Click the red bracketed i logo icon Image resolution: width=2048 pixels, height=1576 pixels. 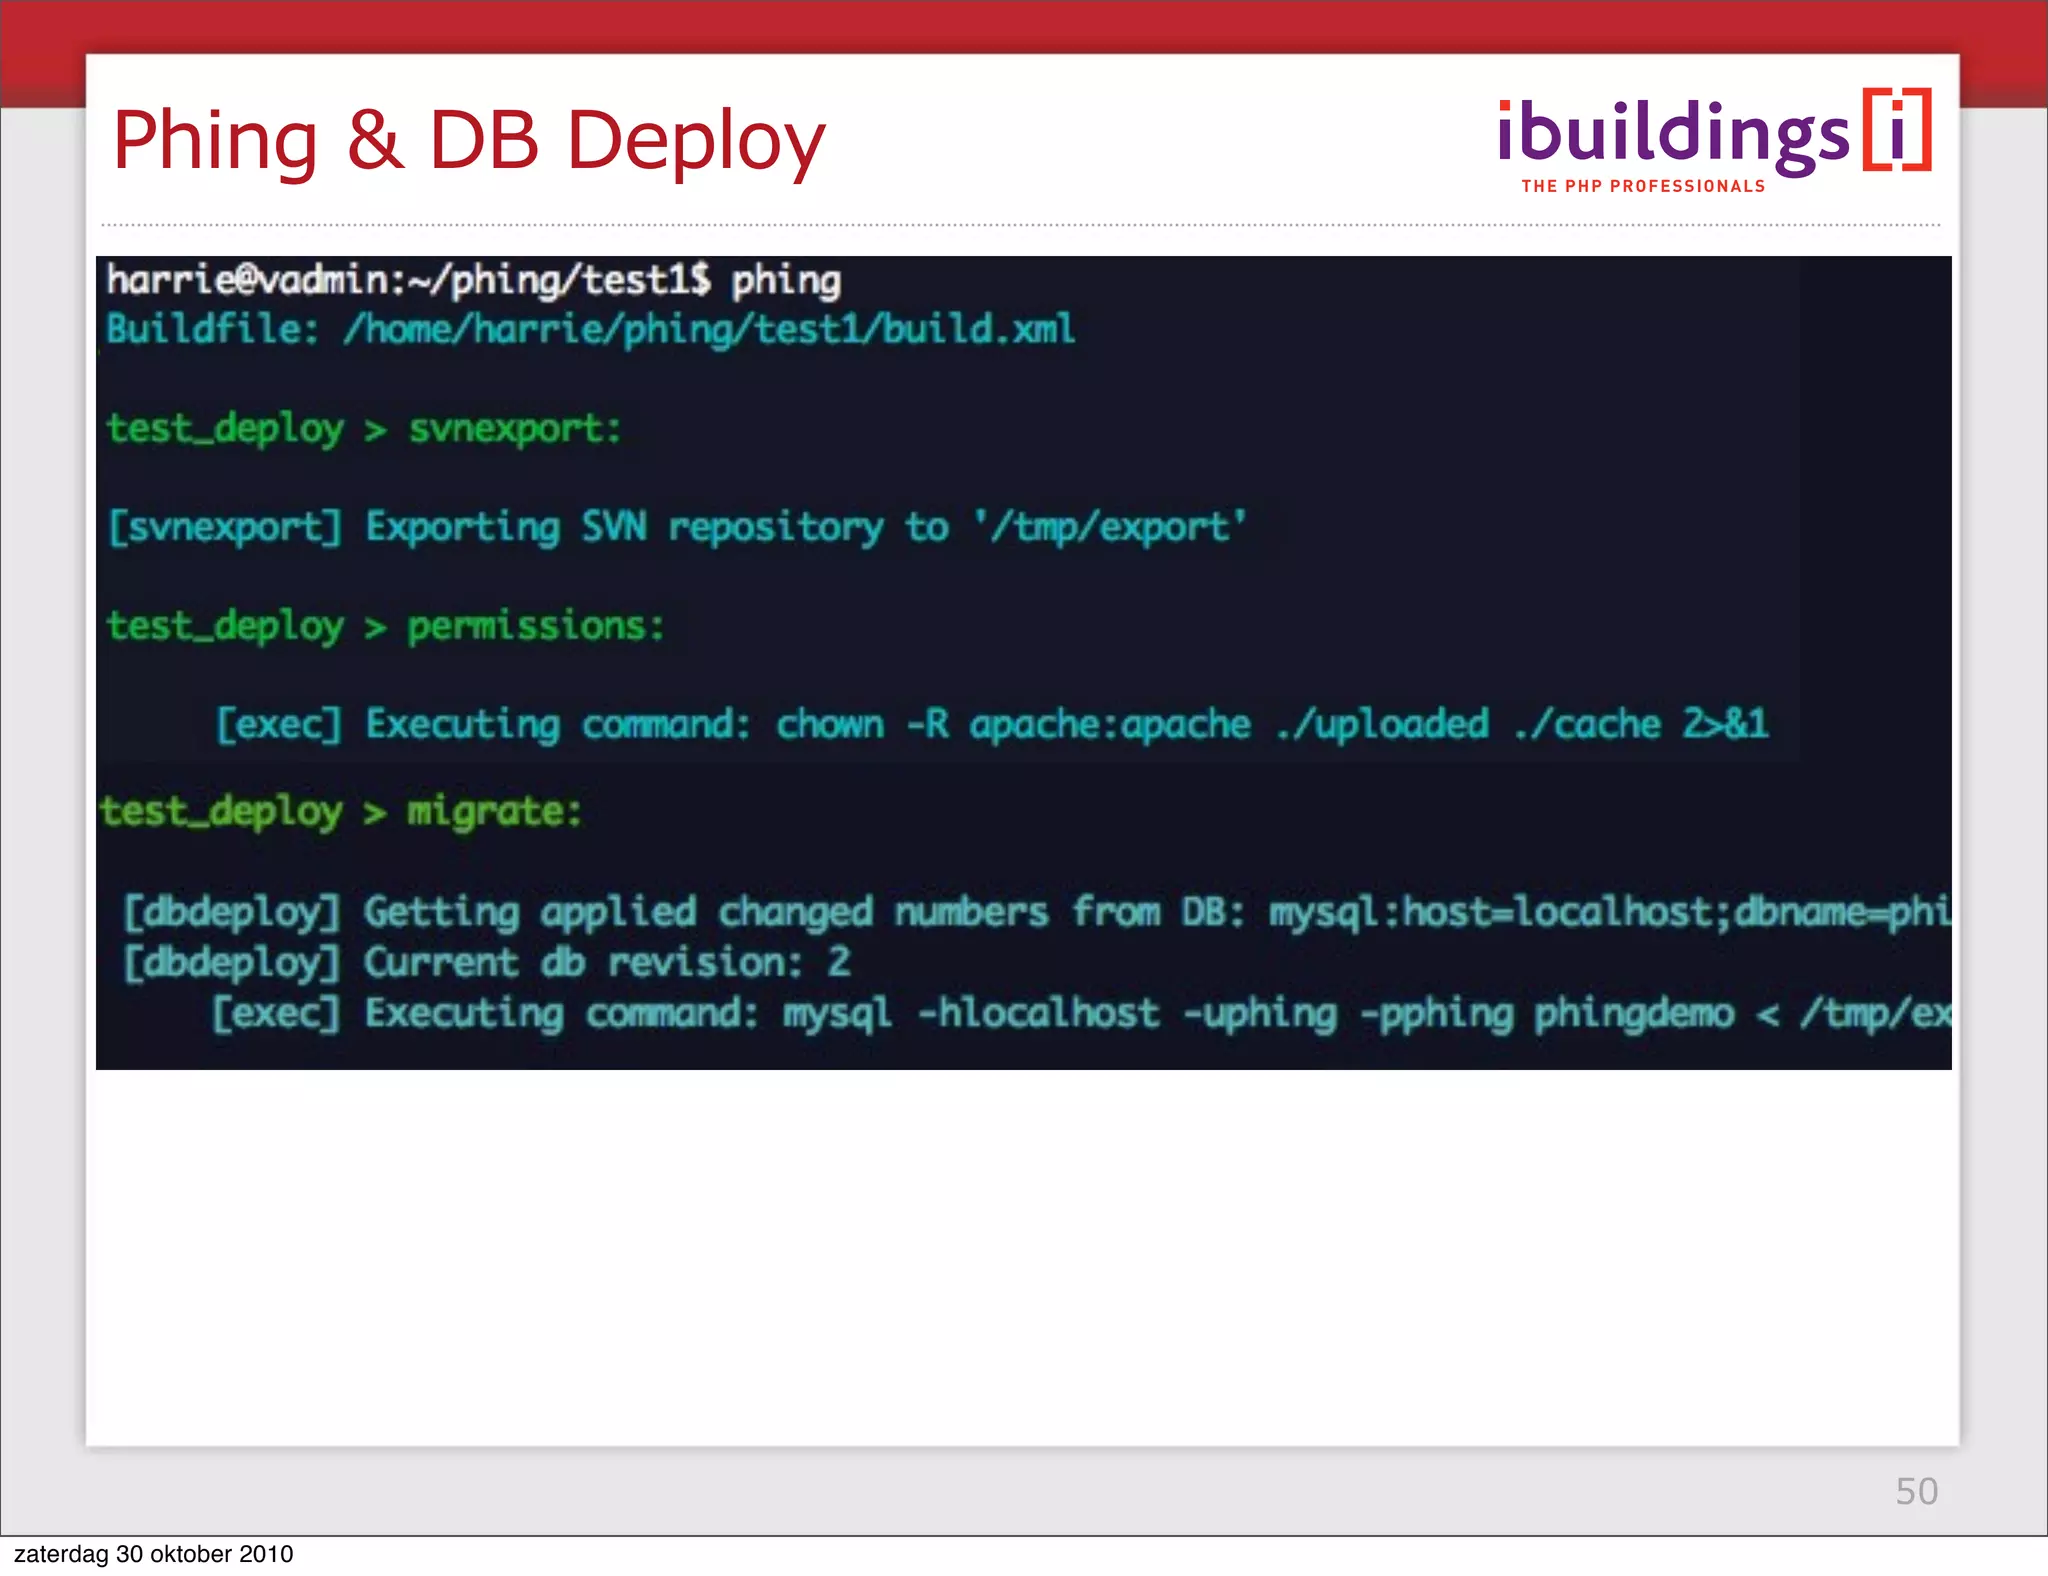pos(1897,130)
